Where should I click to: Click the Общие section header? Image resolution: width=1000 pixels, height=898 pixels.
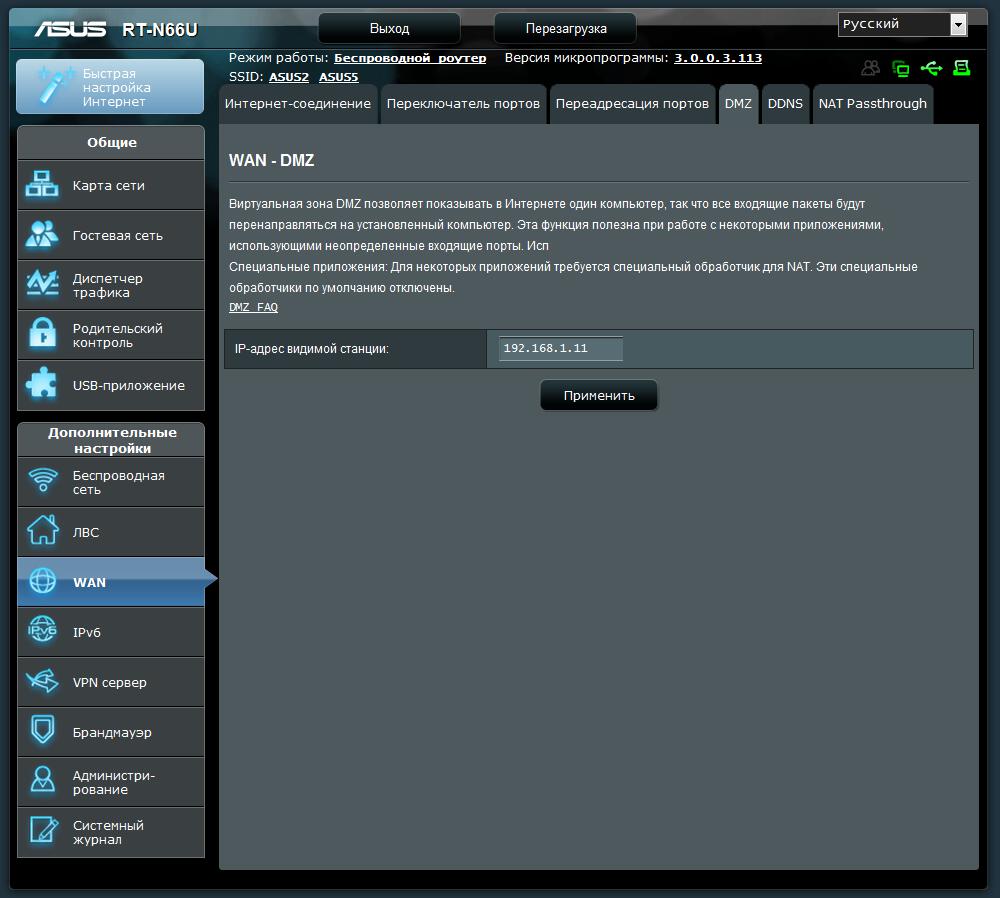coord(112,142)
